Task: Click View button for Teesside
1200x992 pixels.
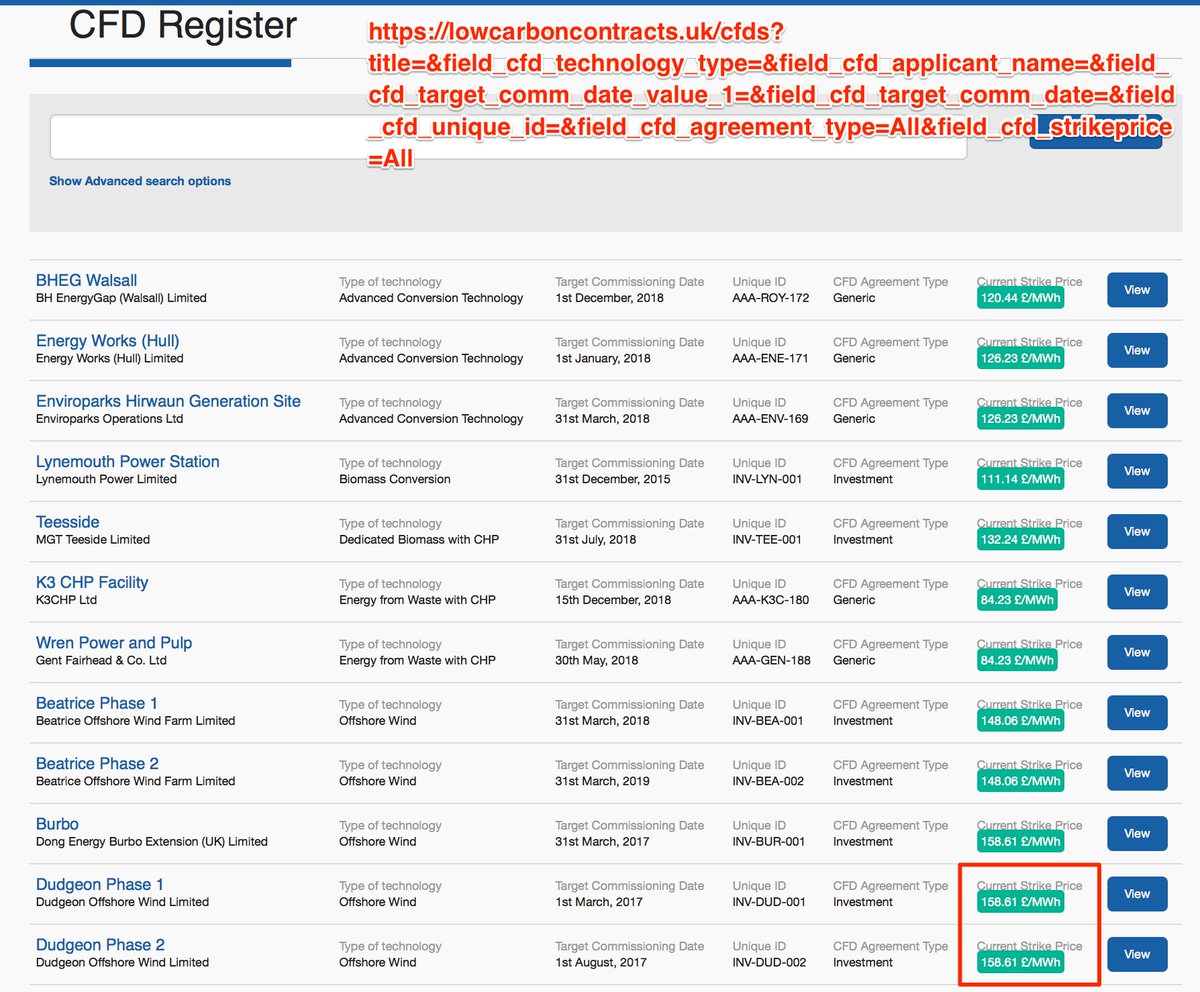Action: (1137, 532)
